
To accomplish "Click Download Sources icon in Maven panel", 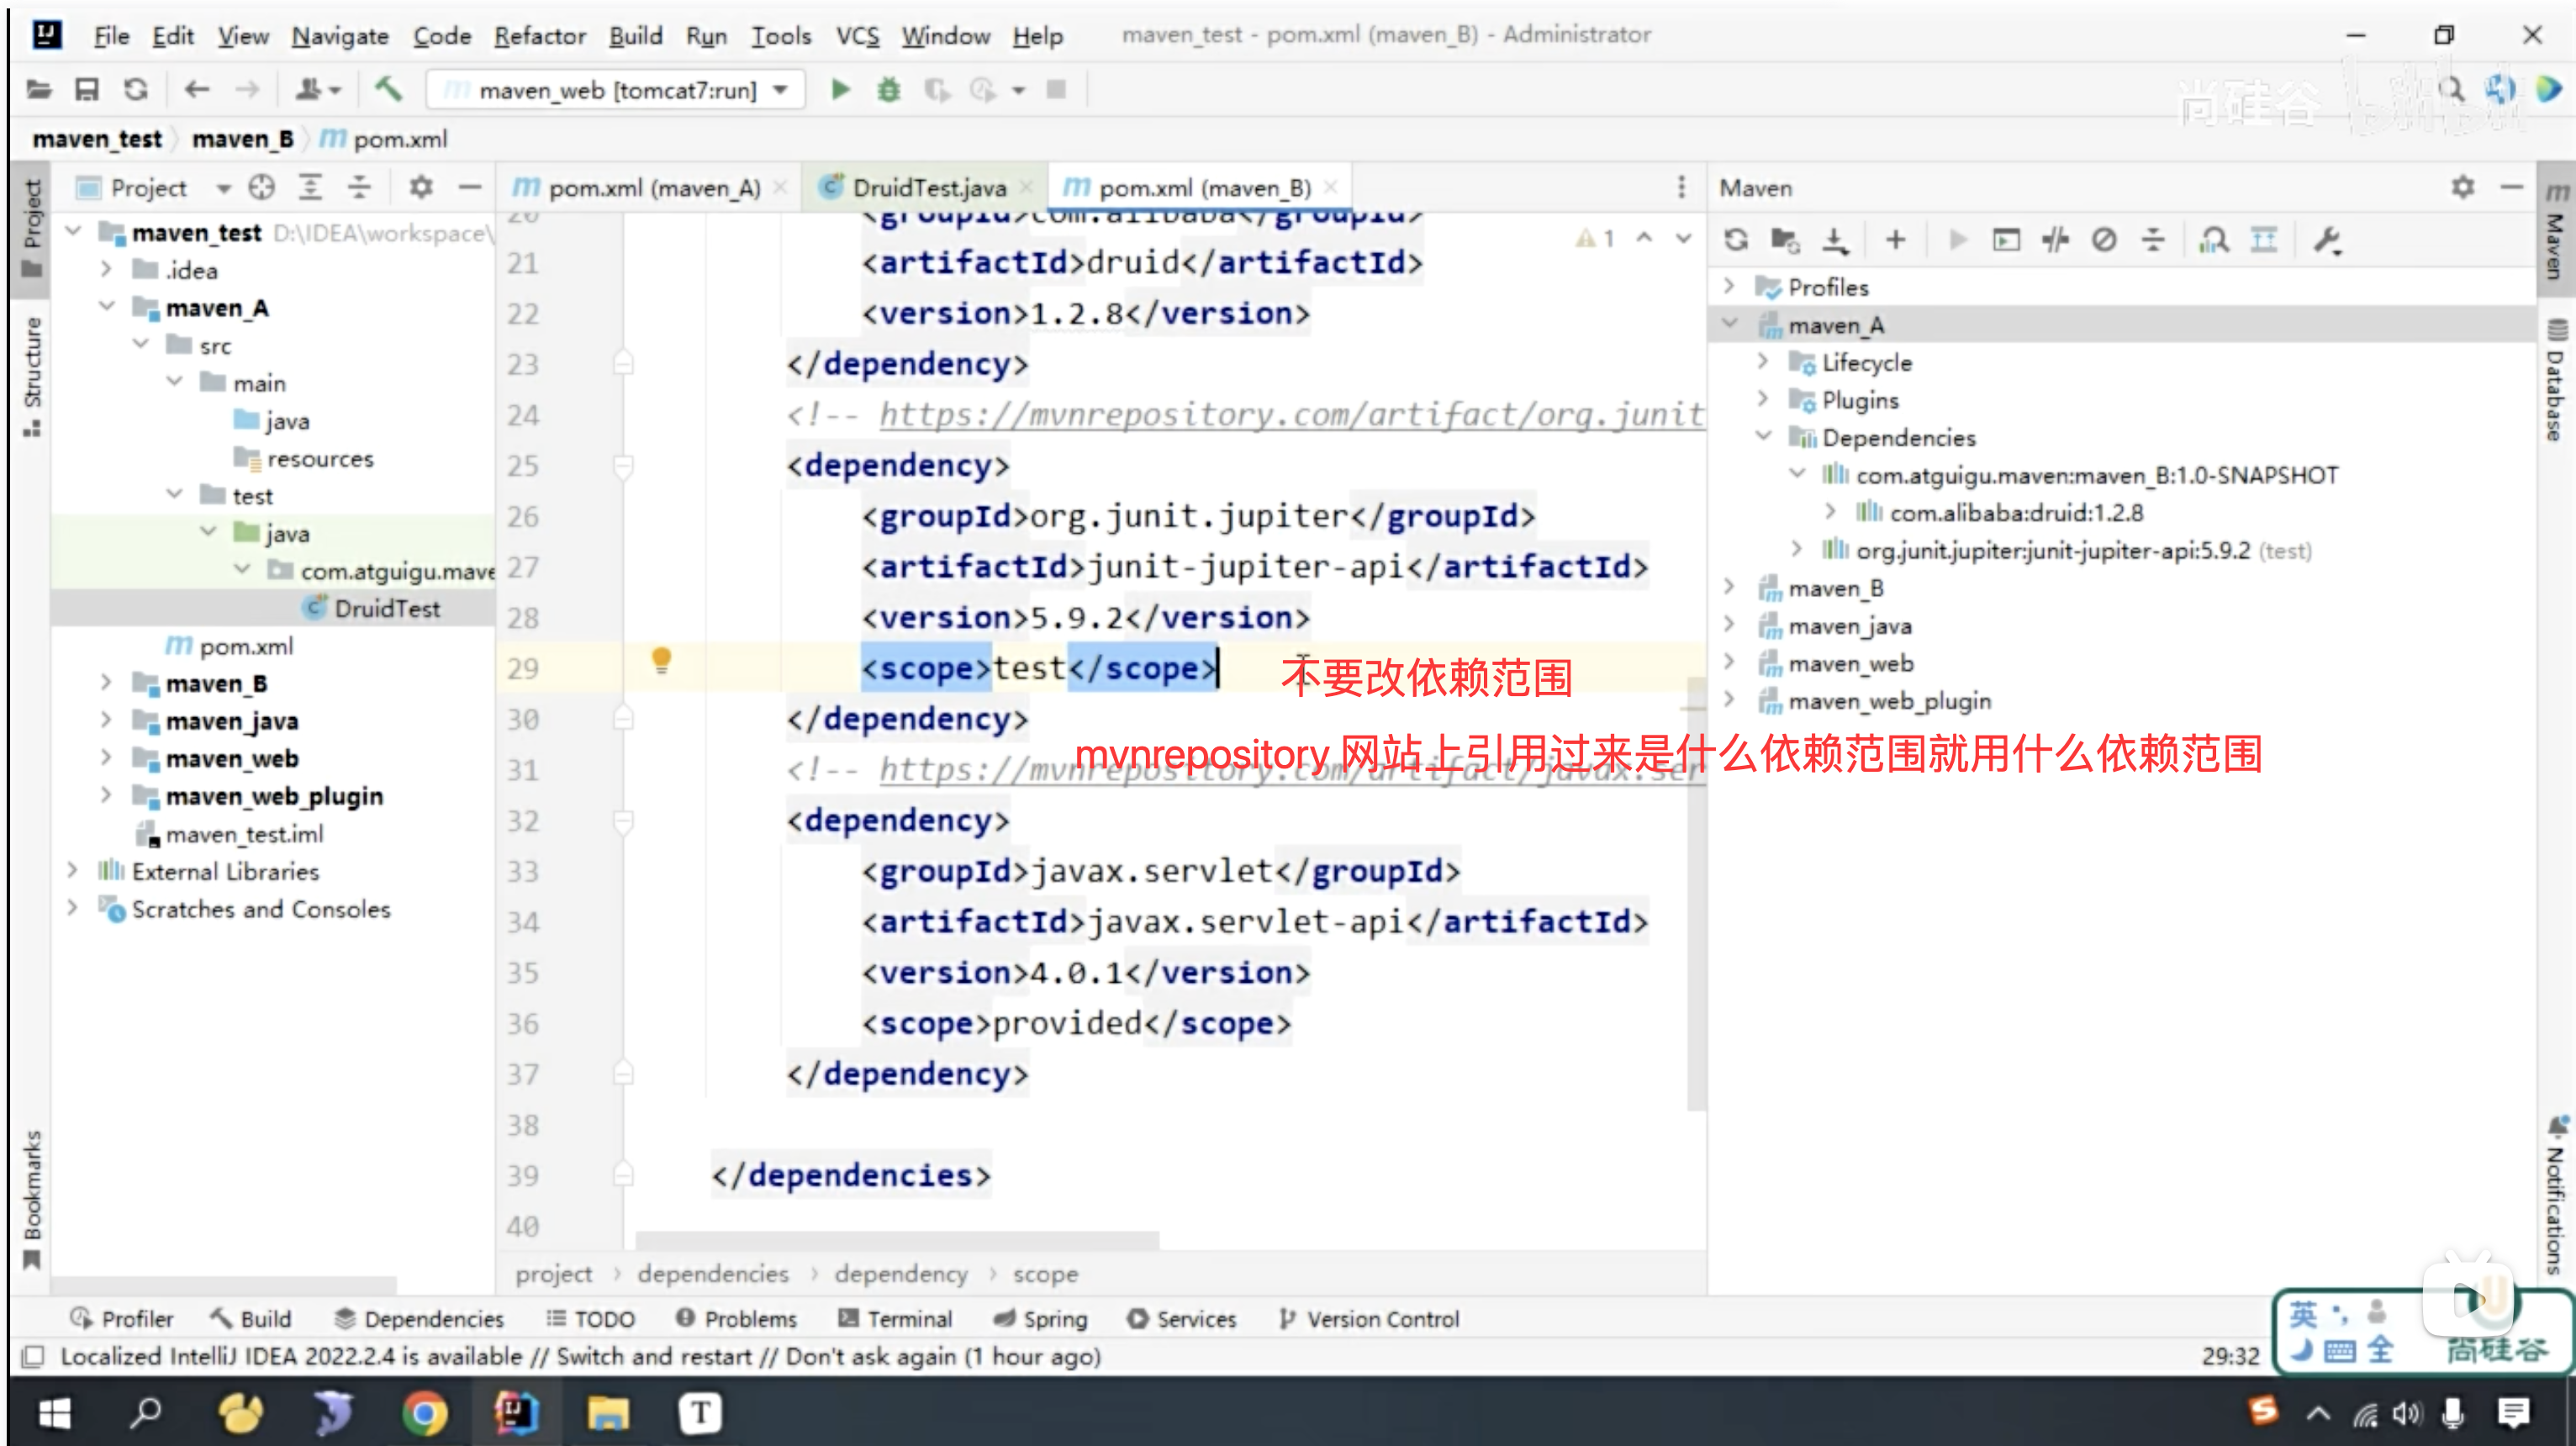I will point(1835,240).
